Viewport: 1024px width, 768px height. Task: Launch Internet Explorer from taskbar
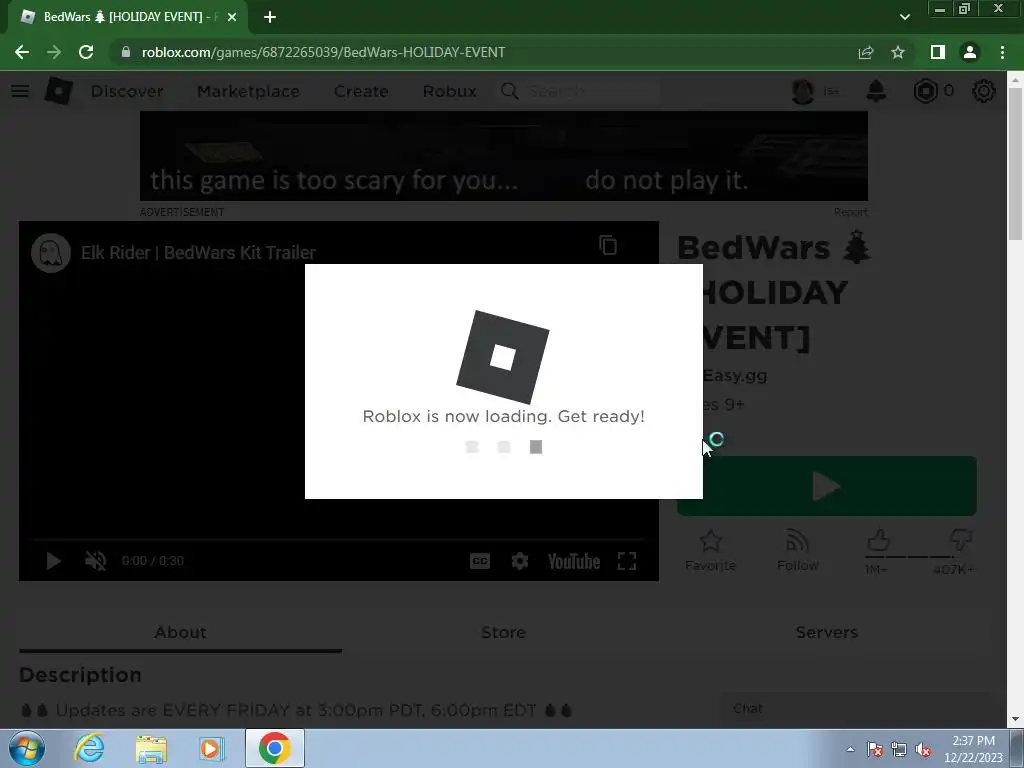[x=89, y=748]
